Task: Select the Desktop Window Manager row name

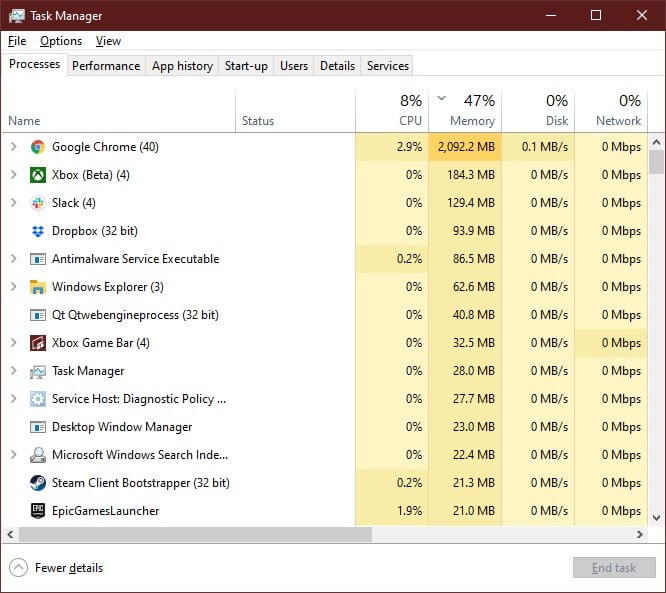Action: [122, 427]
